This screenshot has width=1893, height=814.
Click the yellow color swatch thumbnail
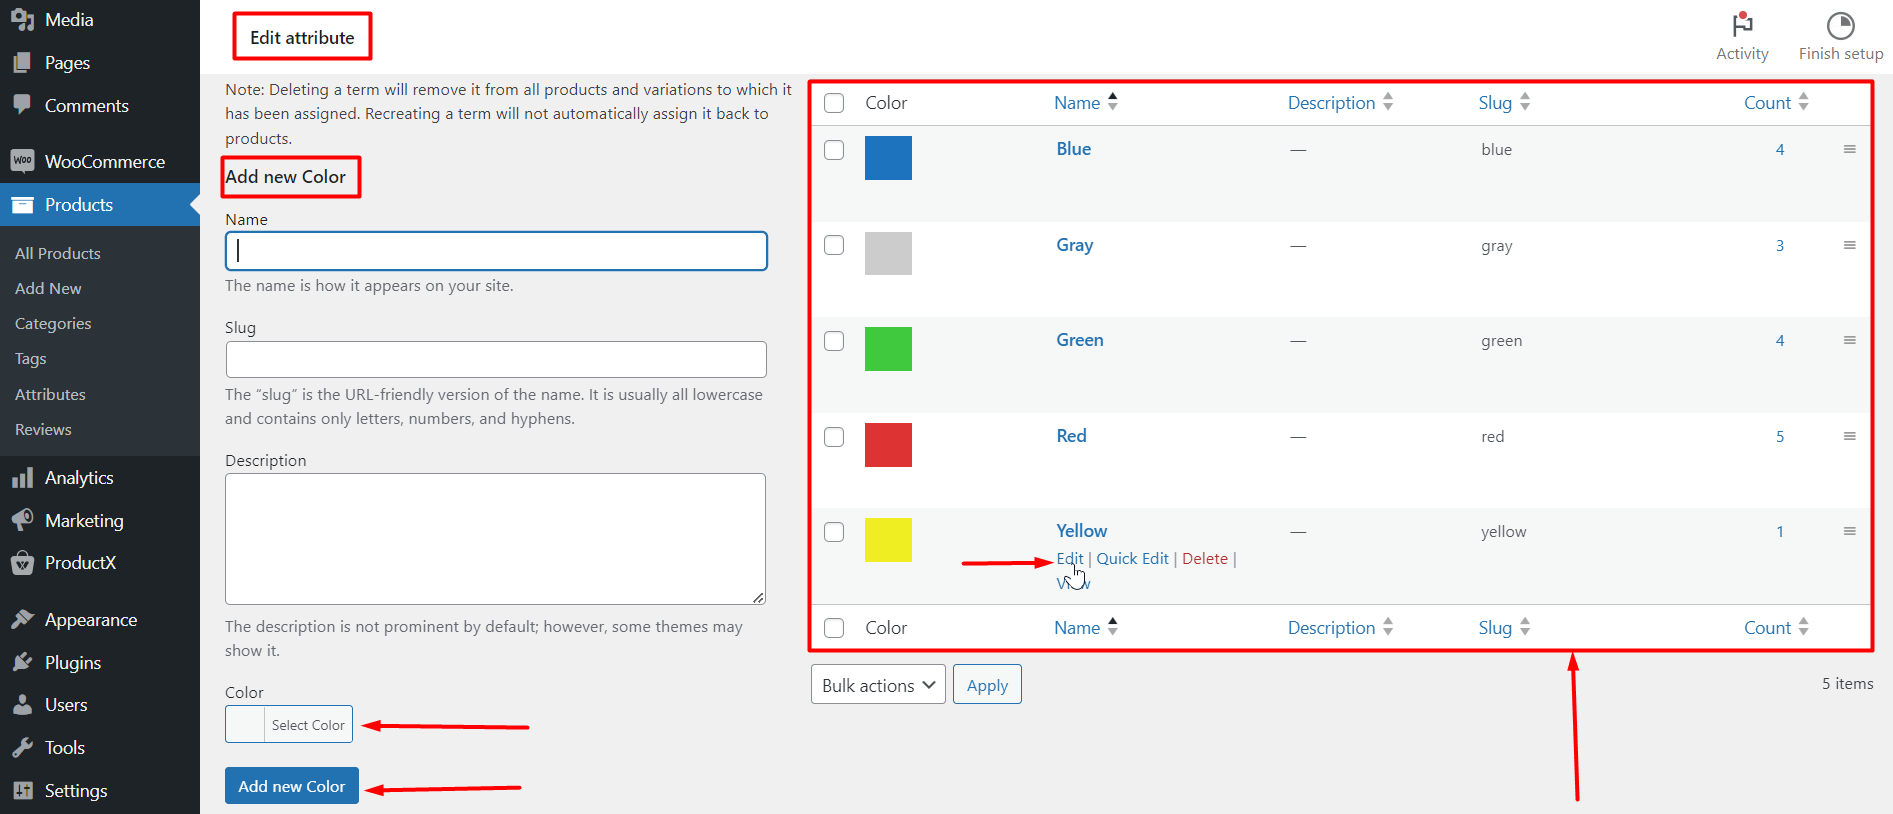pyautogui.click(x=888, y=540)
